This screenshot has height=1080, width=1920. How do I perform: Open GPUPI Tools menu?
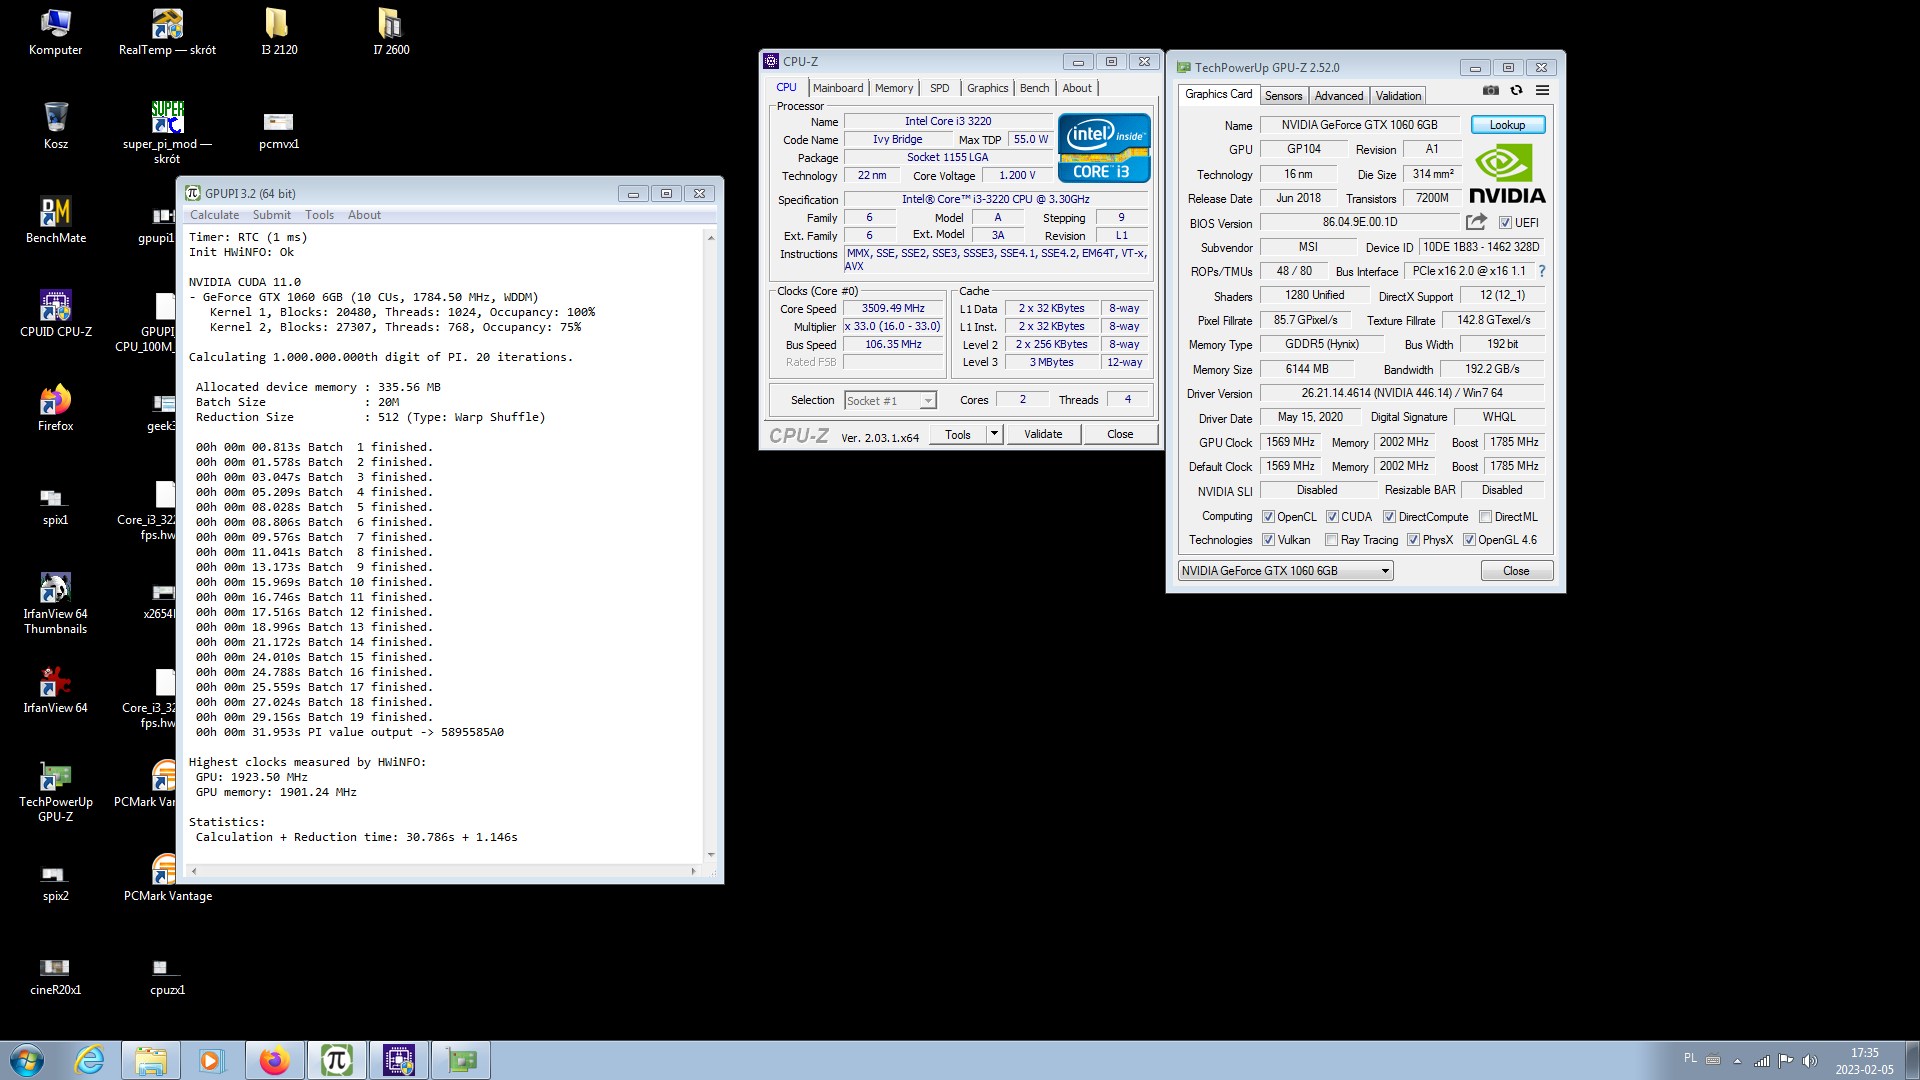tap(320, 215)
